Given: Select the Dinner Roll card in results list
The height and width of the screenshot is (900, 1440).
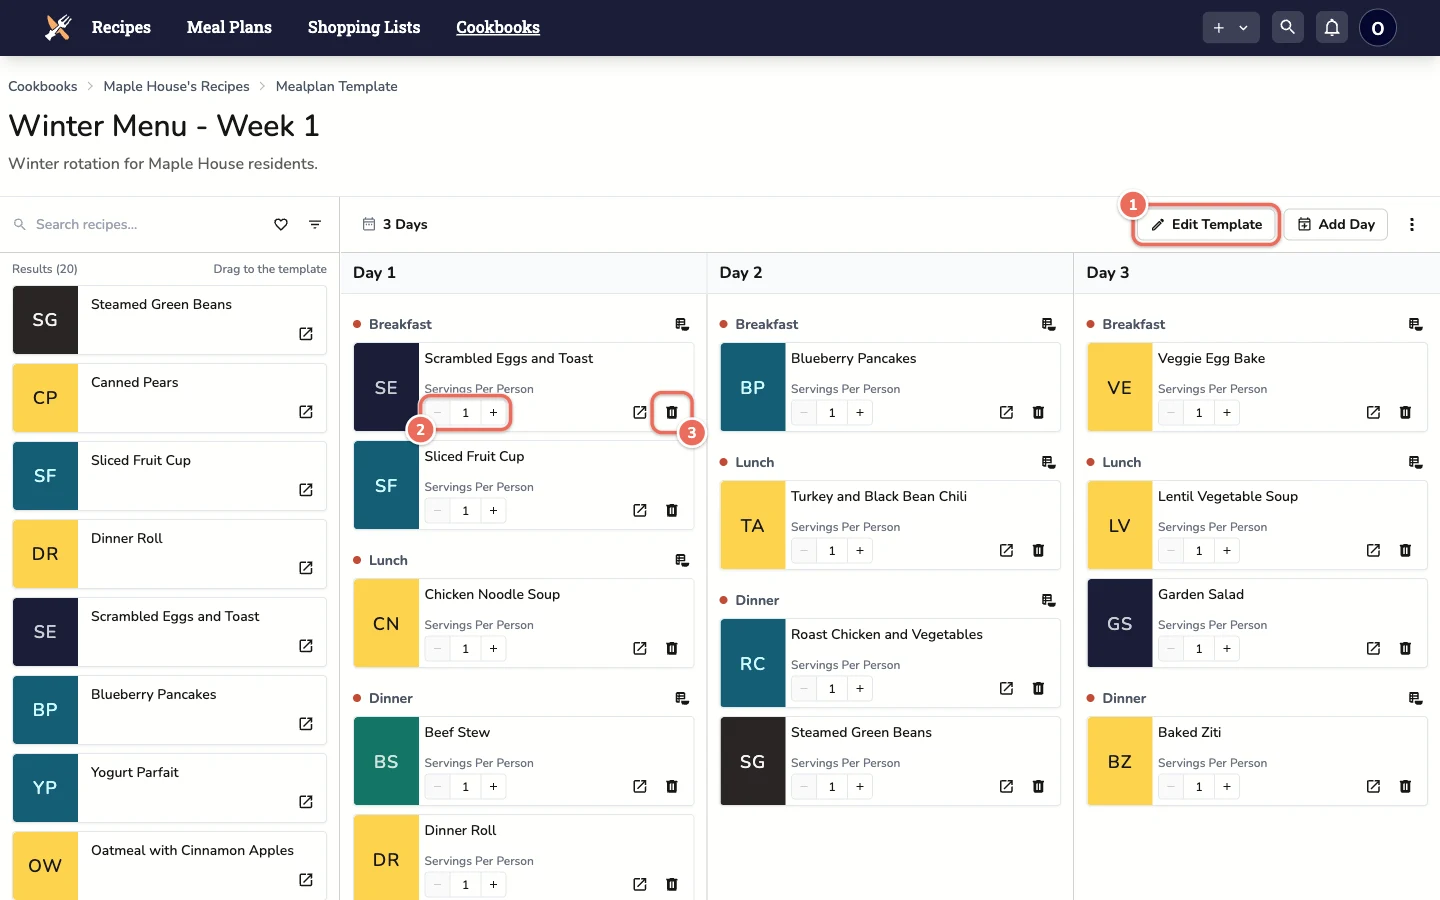Looking at the screenshot, I should click(x=170, y=554).
